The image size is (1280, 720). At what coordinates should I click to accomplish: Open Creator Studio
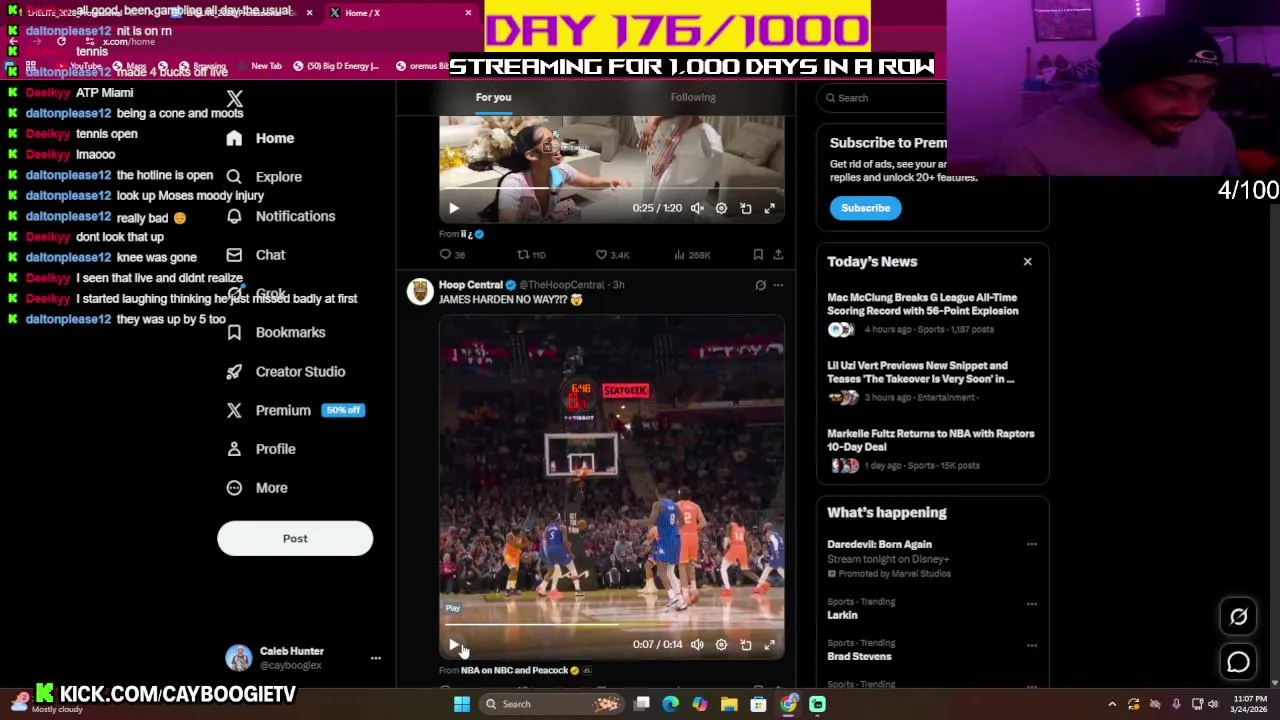(285, 371)
